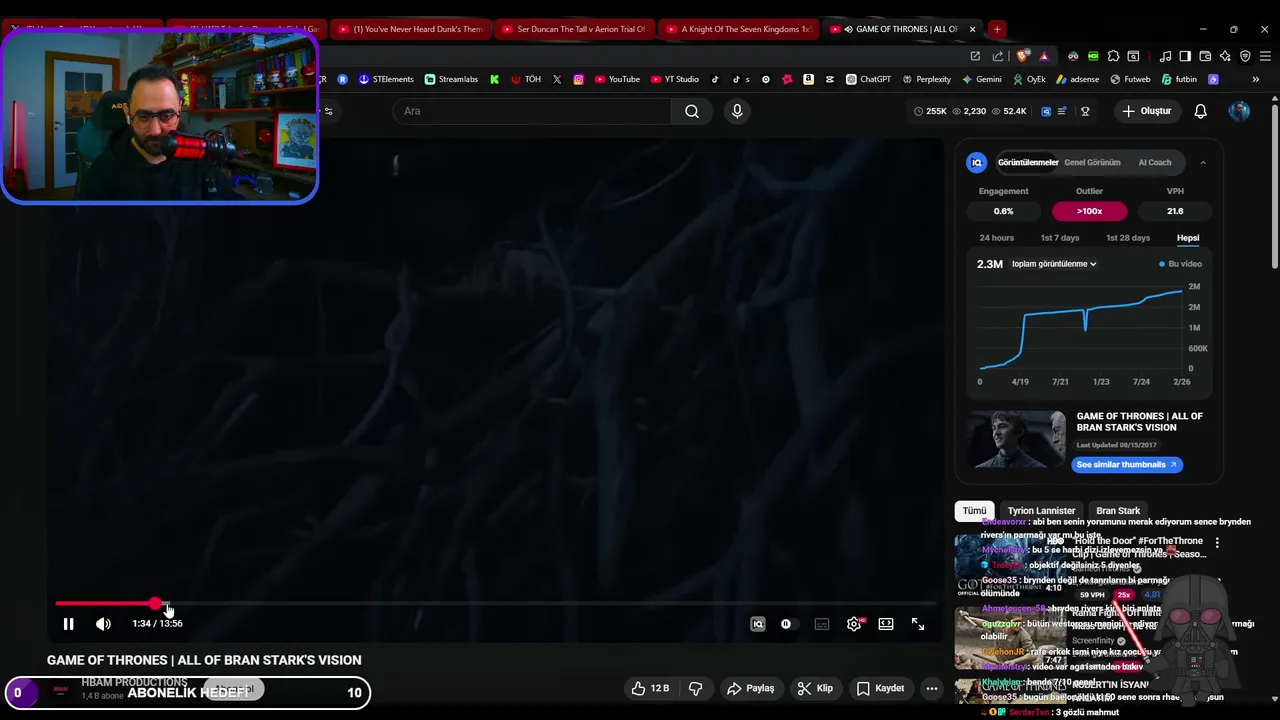This screenshot has height=720, width=1280.
Task: Collapse the vidIQ panel with the chevron
Action: coord(1203,162)
